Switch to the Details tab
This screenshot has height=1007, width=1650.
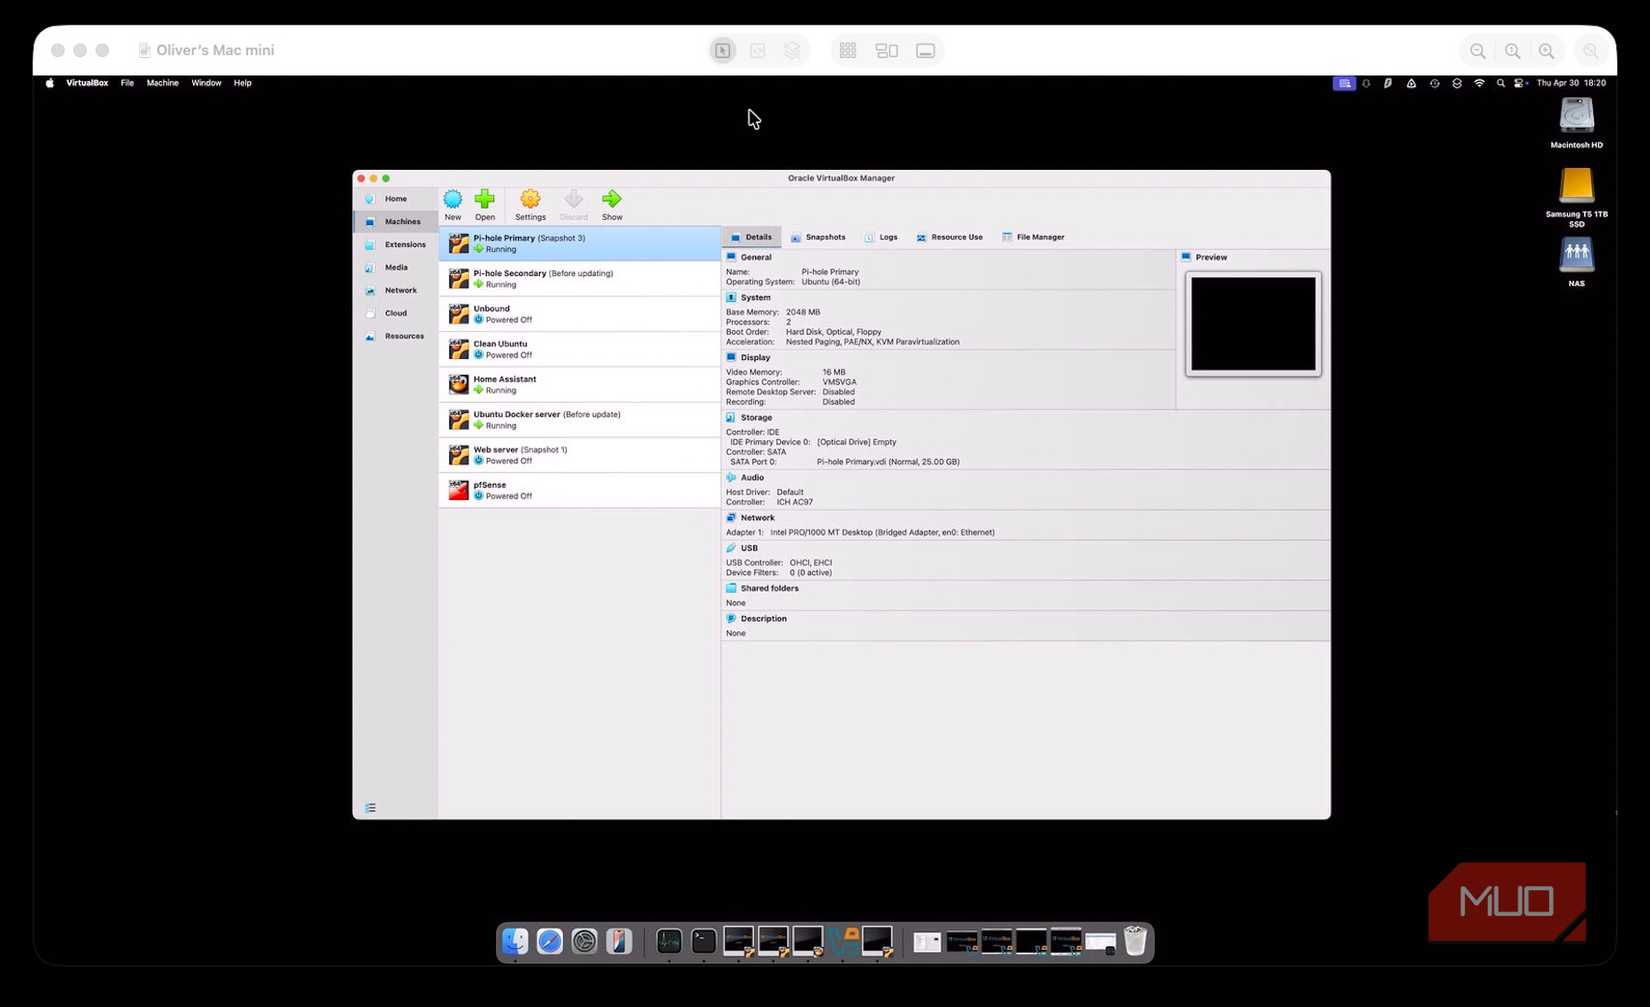tap(752, 238)
